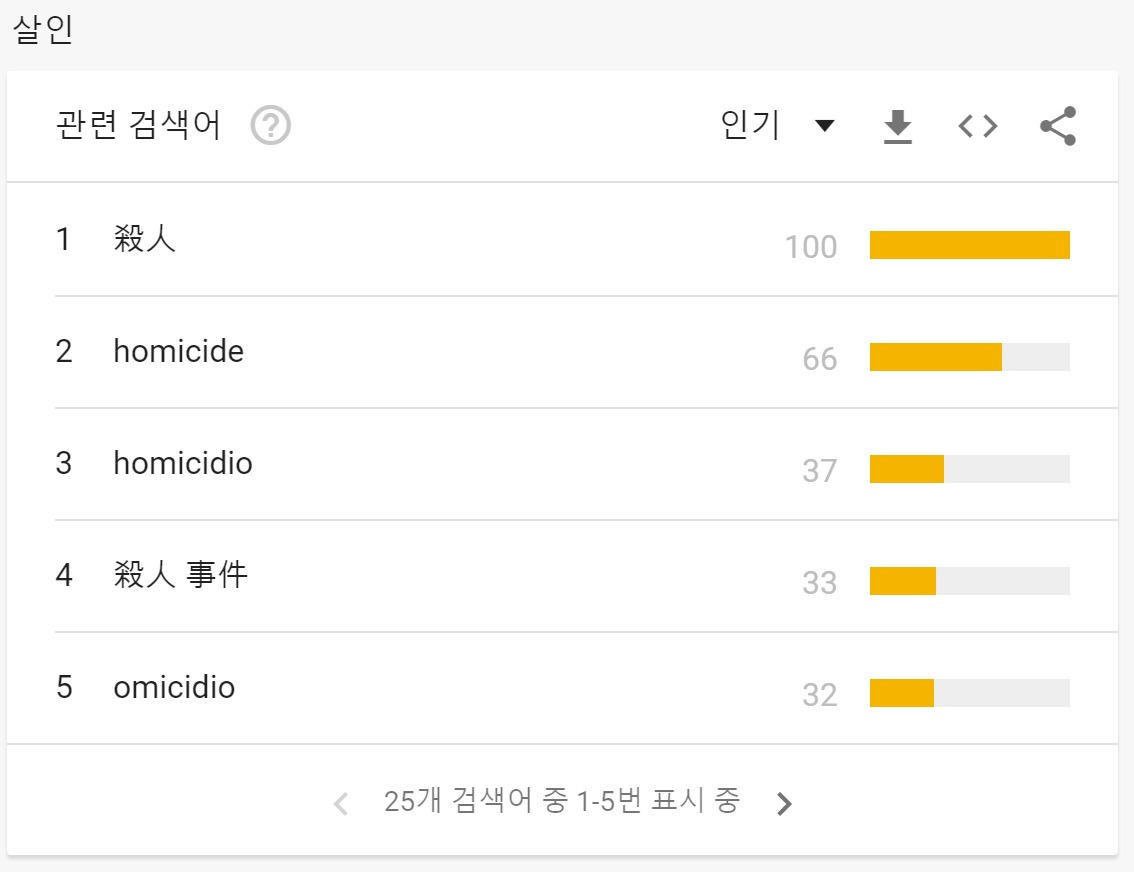Viewport: 1134px width, 872px height.
Task: Click the score bar for omicidio
Action: [x=969, y=693]
